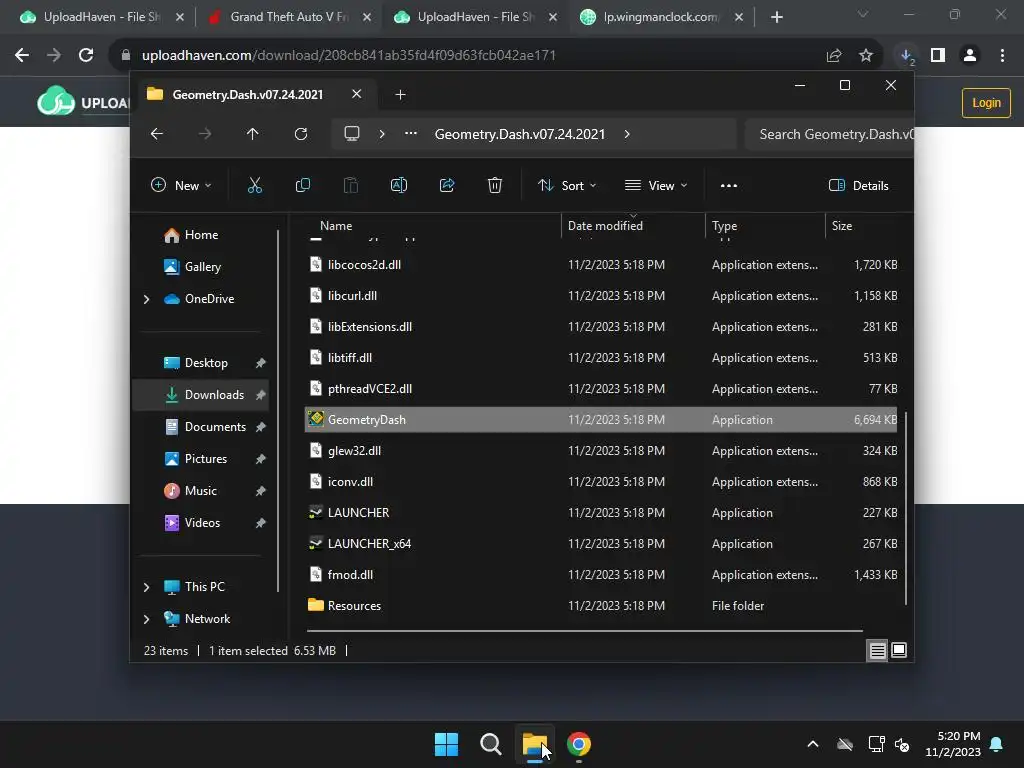This screenshot has height=768, width=1024.
Task: Click the Paste clipboard icon in Explorer toolbar
Action: [351, 185]
